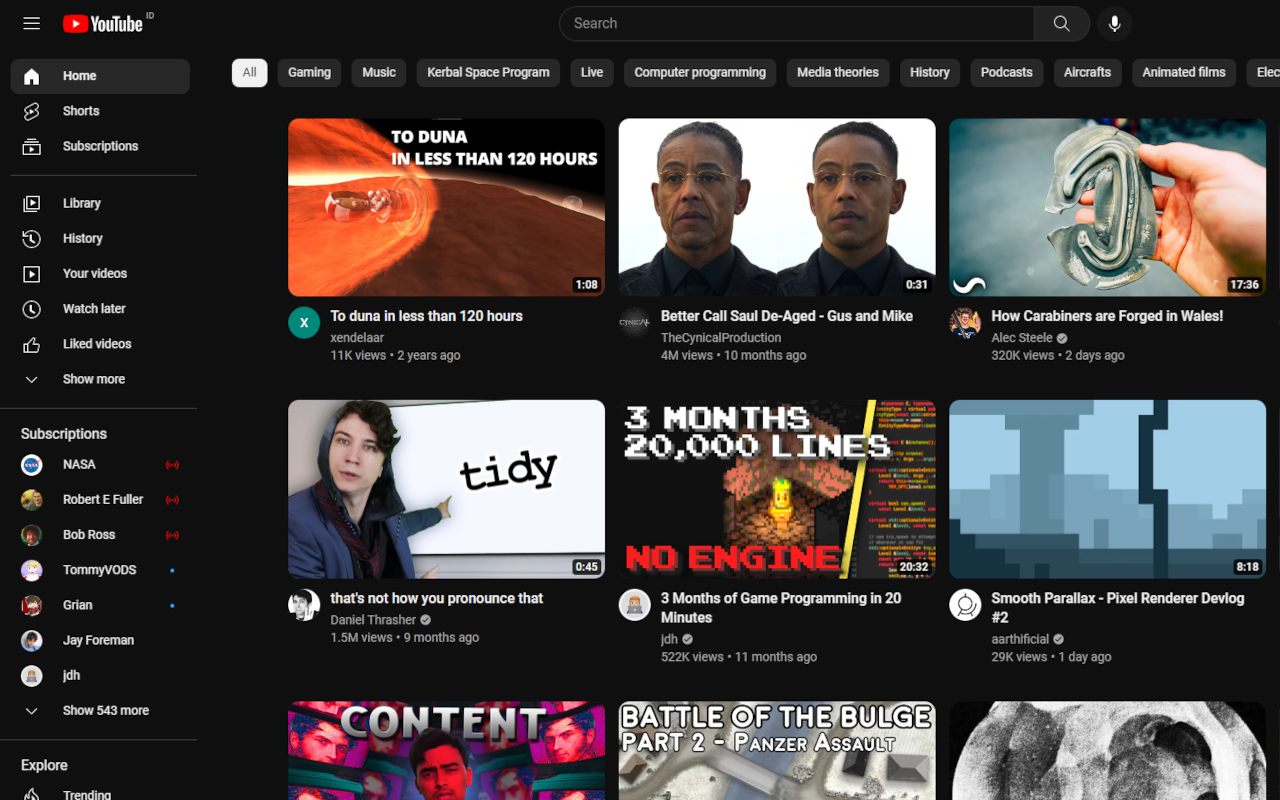
Task: Open Shorts in the sidebar
Action: [x=100, y=111]
